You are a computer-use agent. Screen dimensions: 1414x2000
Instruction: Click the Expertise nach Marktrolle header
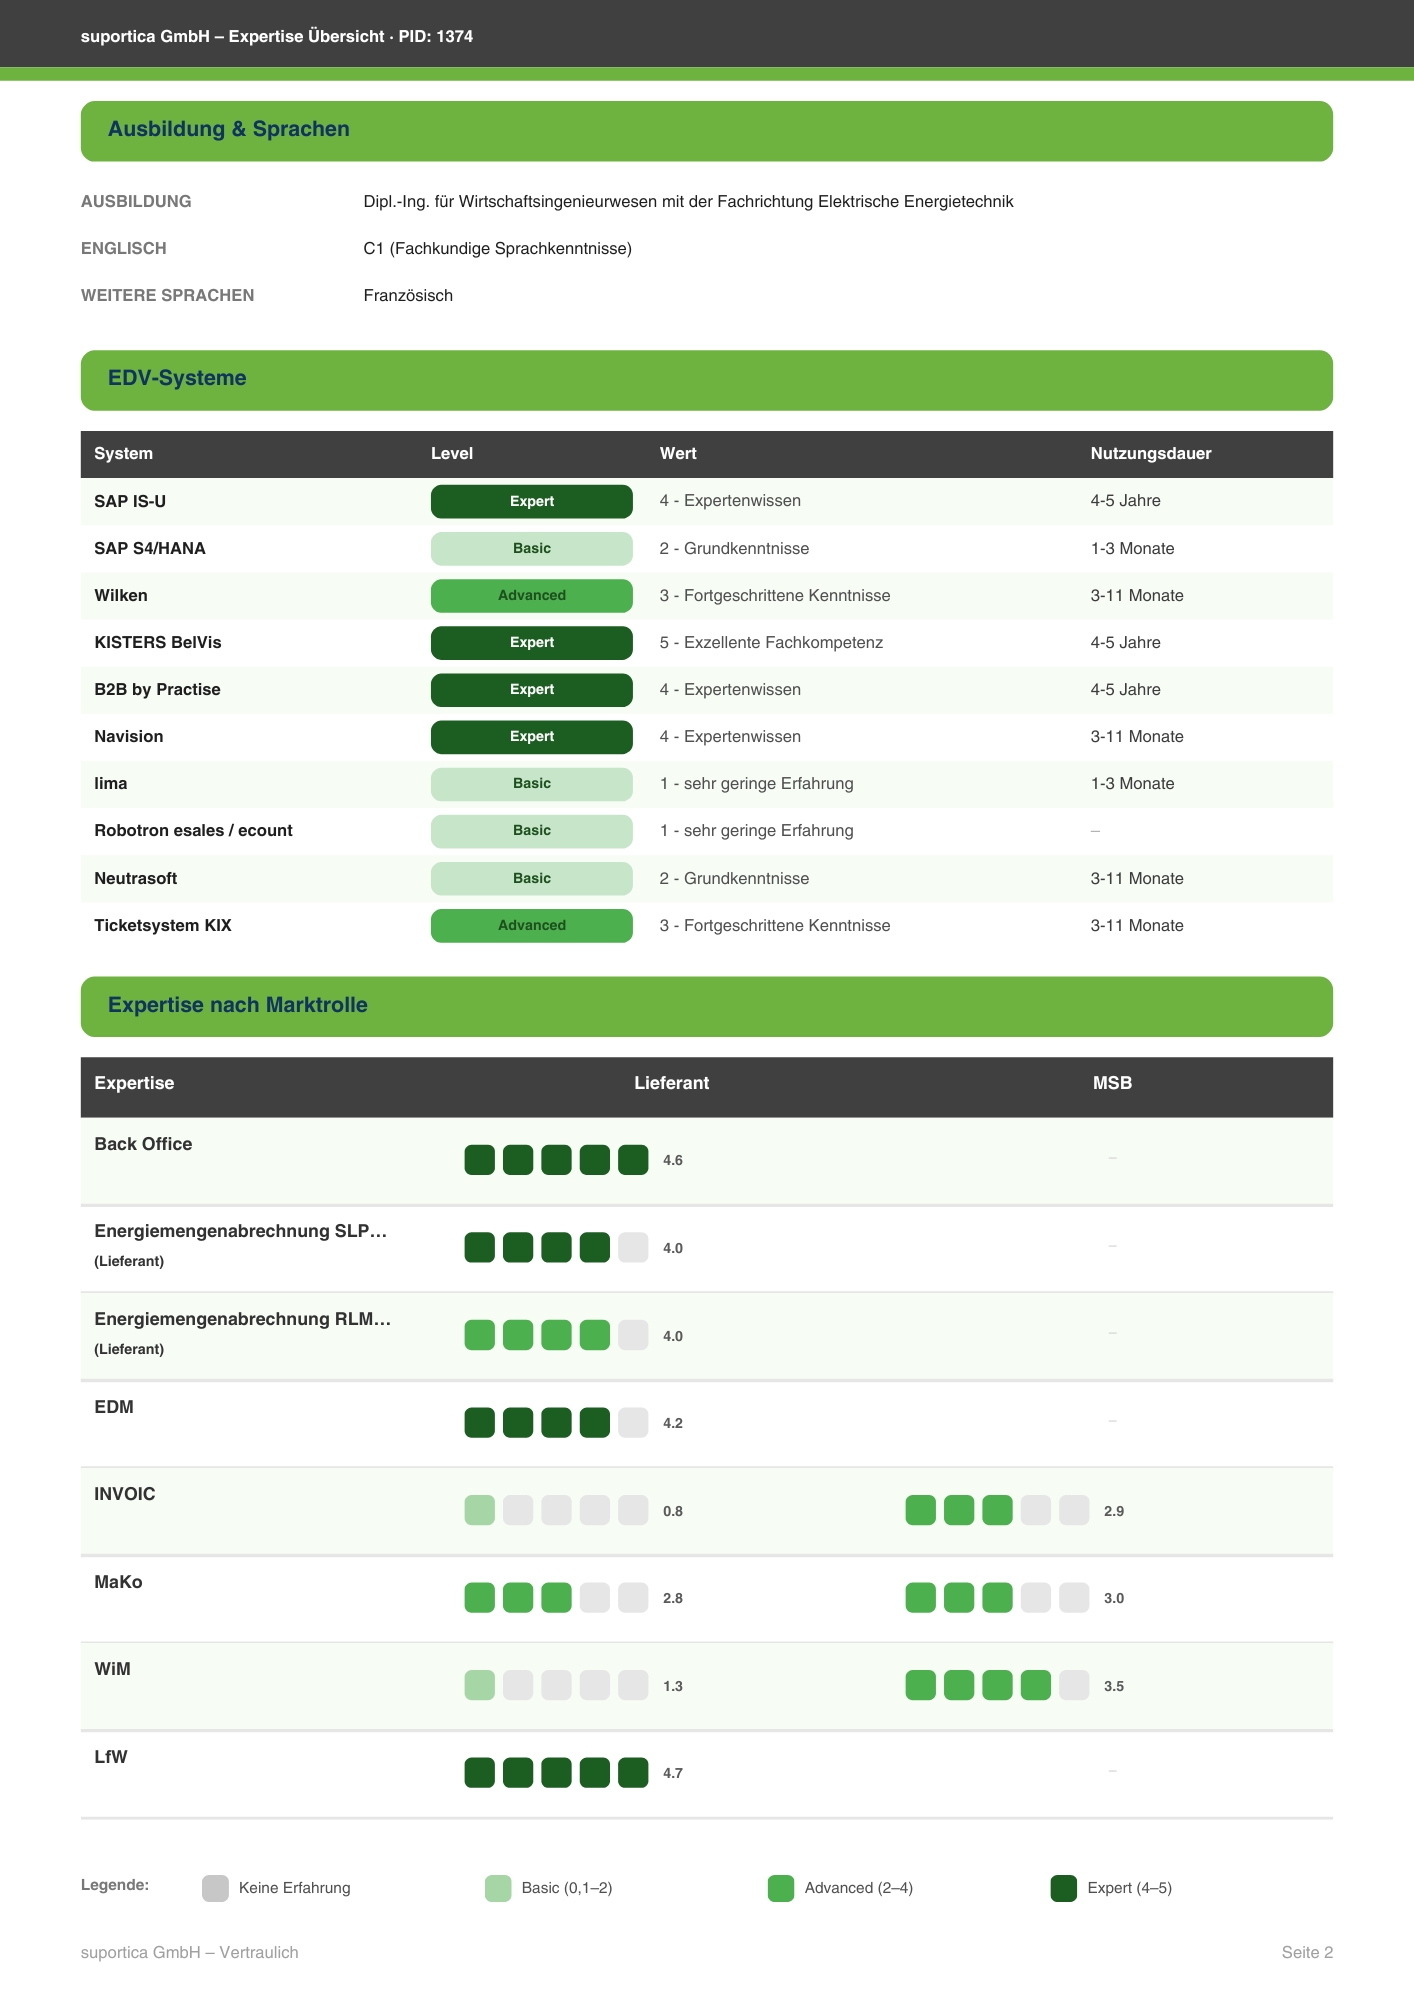(x=706, y=1006)
